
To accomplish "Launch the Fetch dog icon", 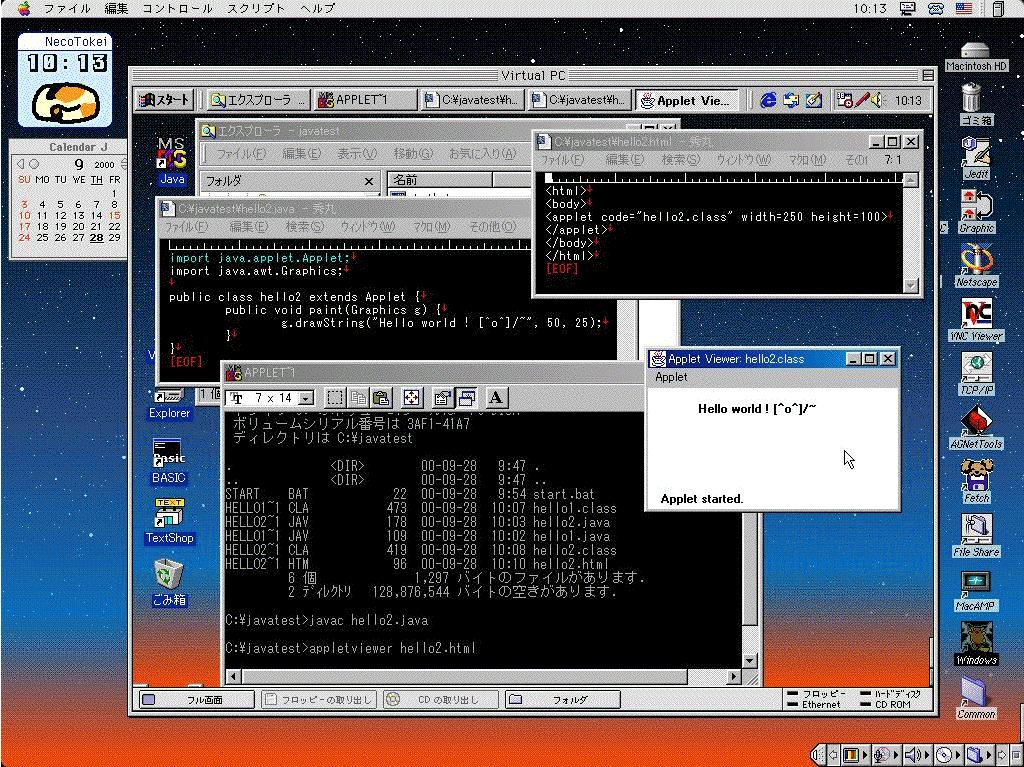I will (976, 476).
